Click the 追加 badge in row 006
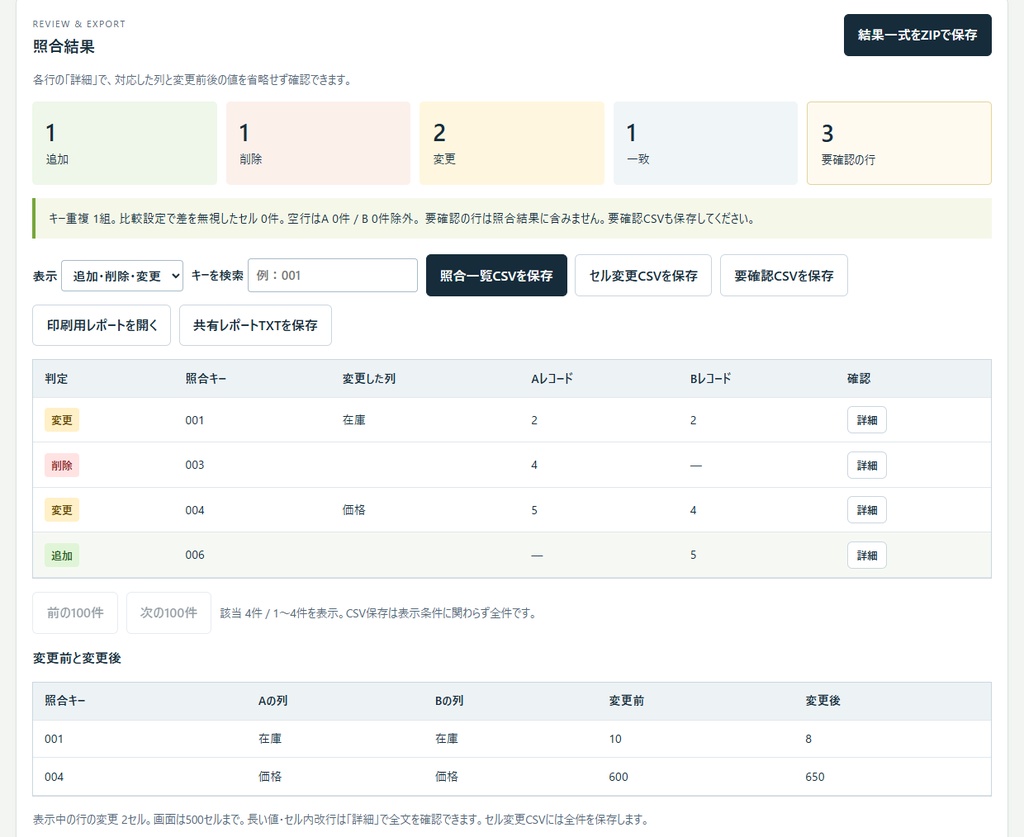This screenshot has height=837, width=1024. click(62, 555)
